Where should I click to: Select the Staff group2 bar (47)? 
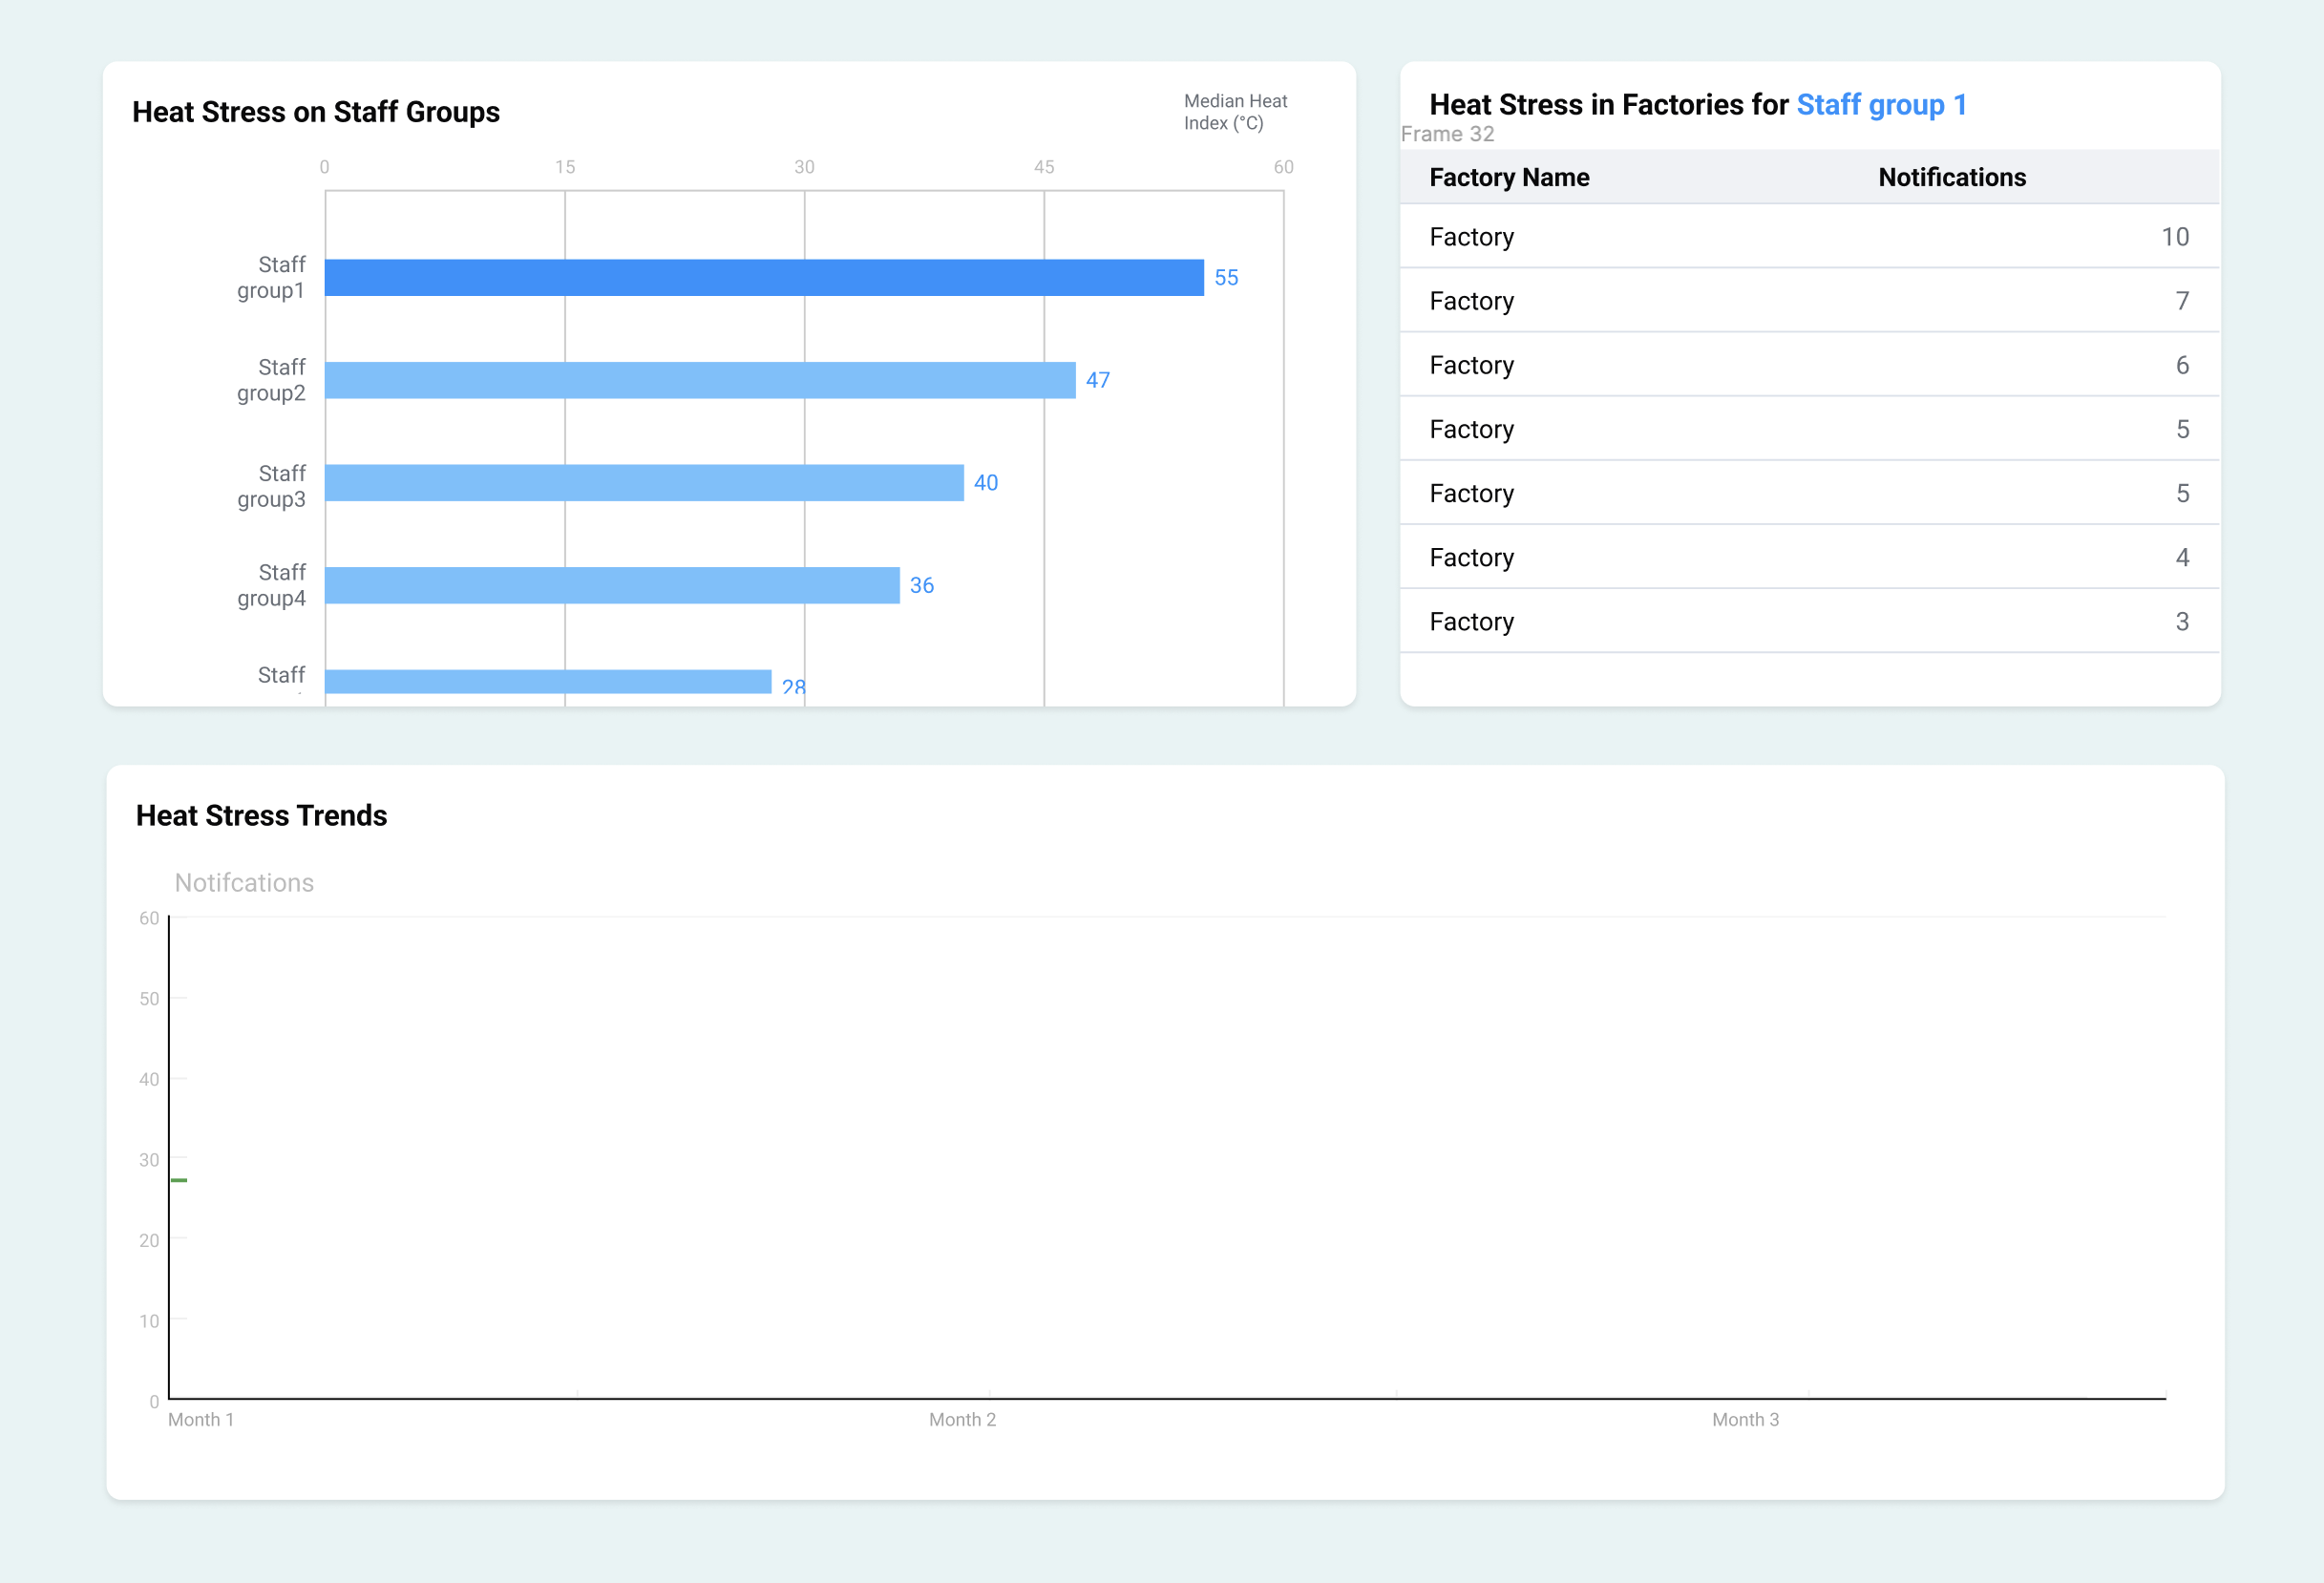coord(700,380)
